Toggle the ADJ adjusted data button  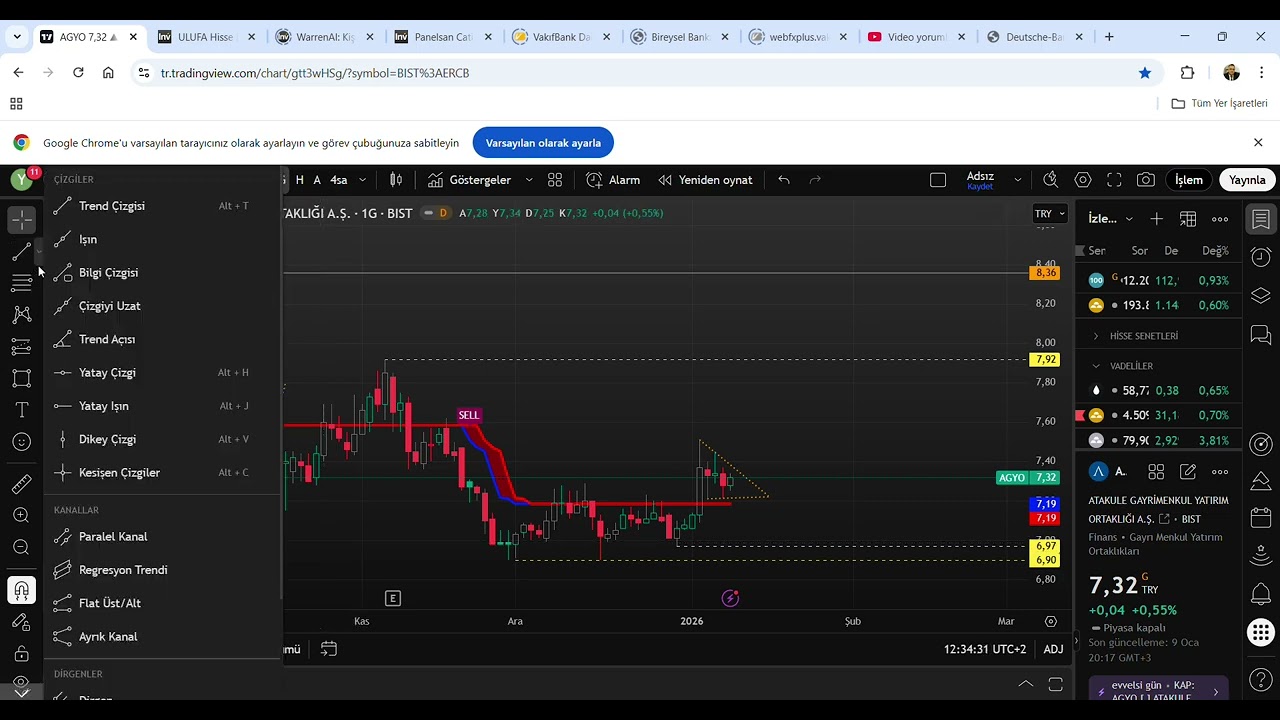click(x=1053, y=649)
